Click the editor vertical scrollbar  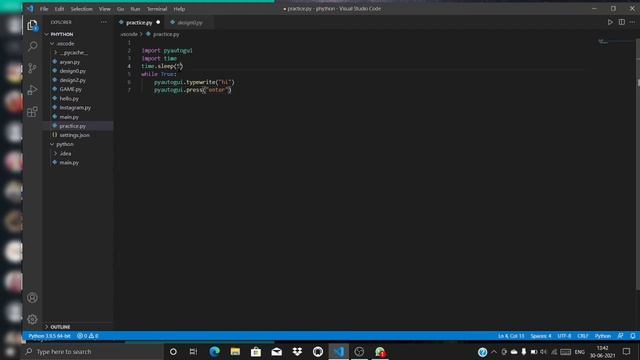tap(638, 163)
